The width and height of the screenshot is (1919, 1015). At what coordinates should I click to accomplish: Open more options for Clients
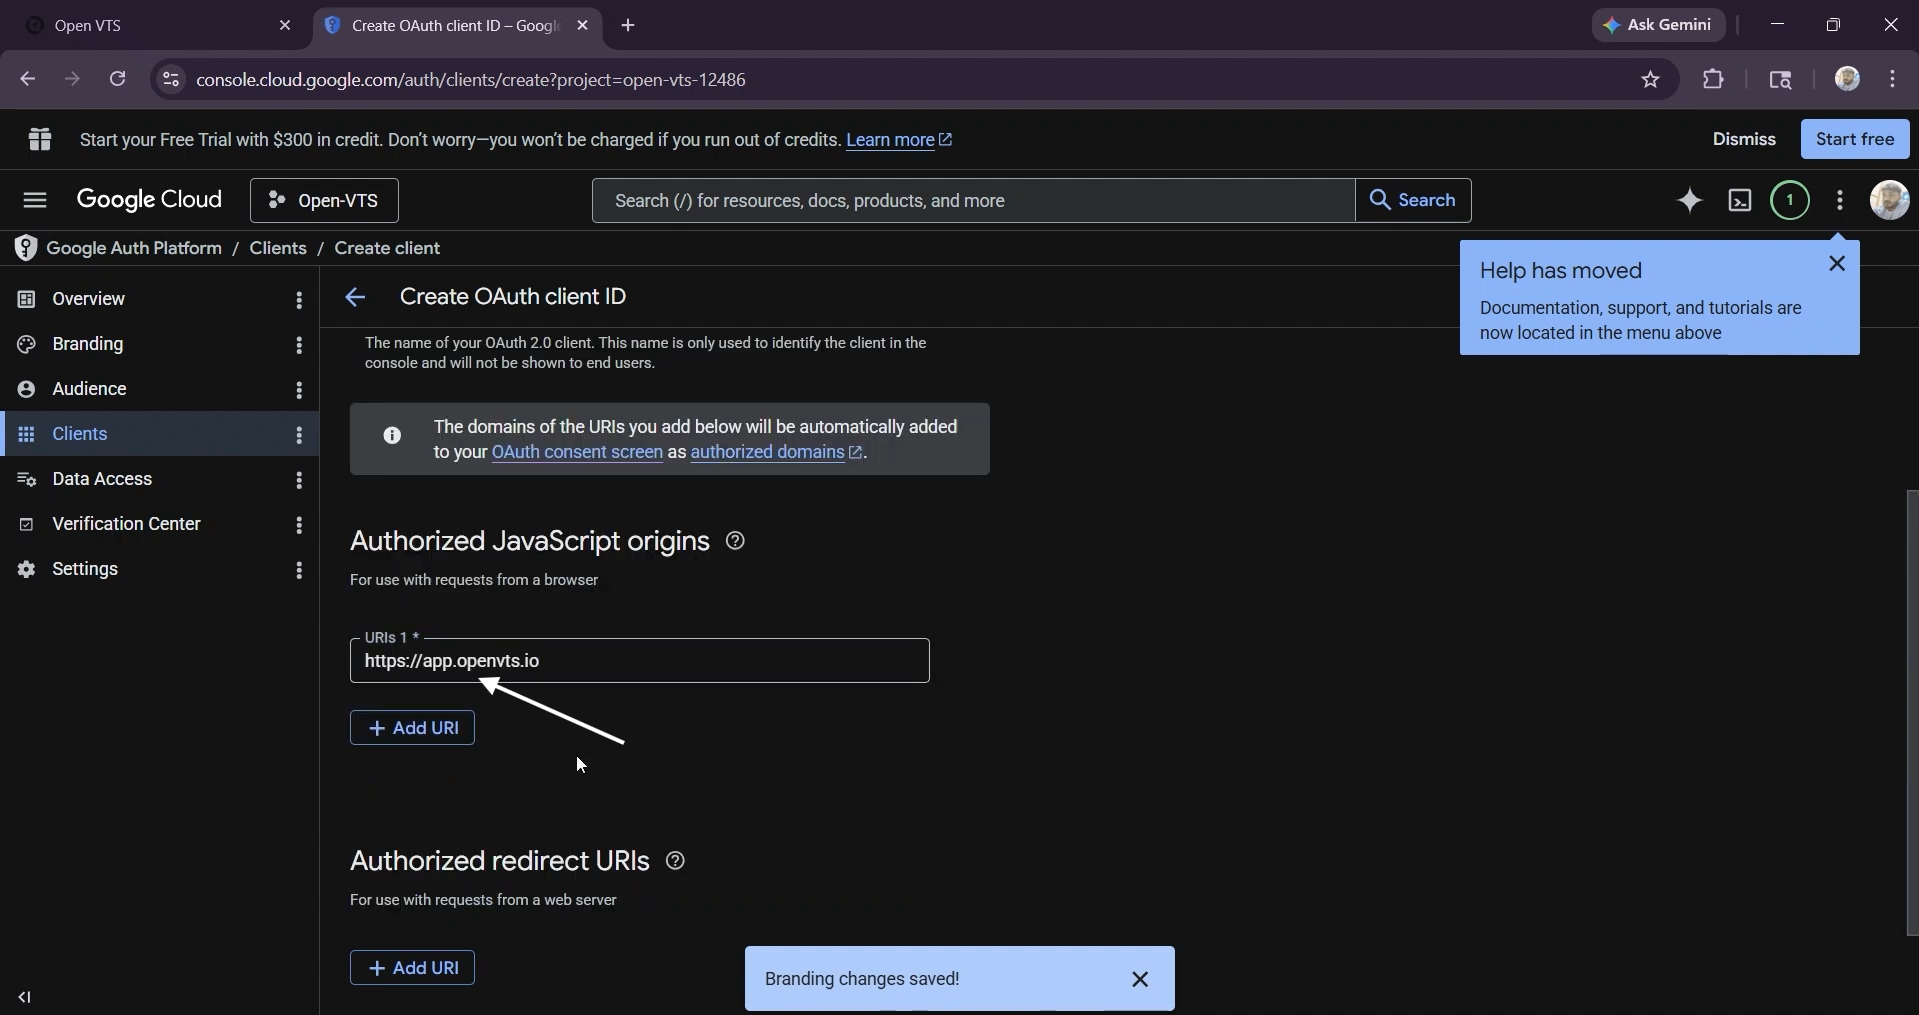[299, 434]
